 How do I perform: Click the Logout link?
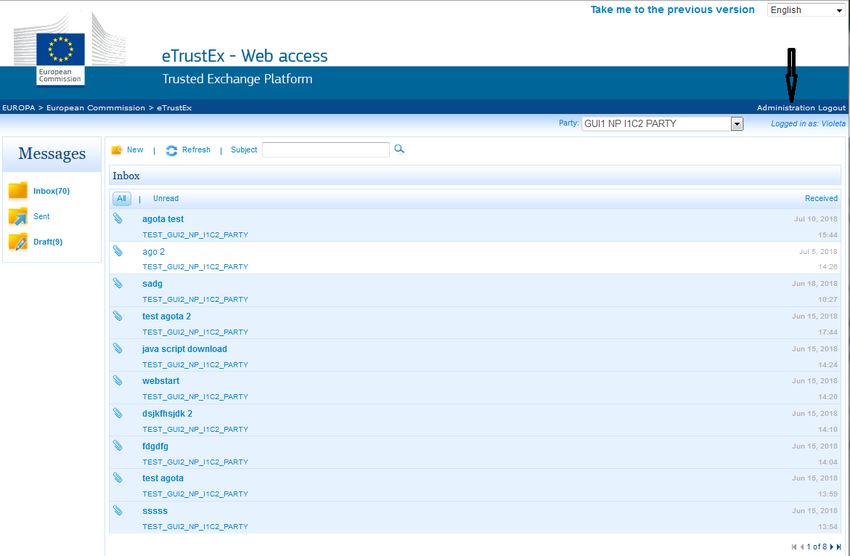pos(832,108)
